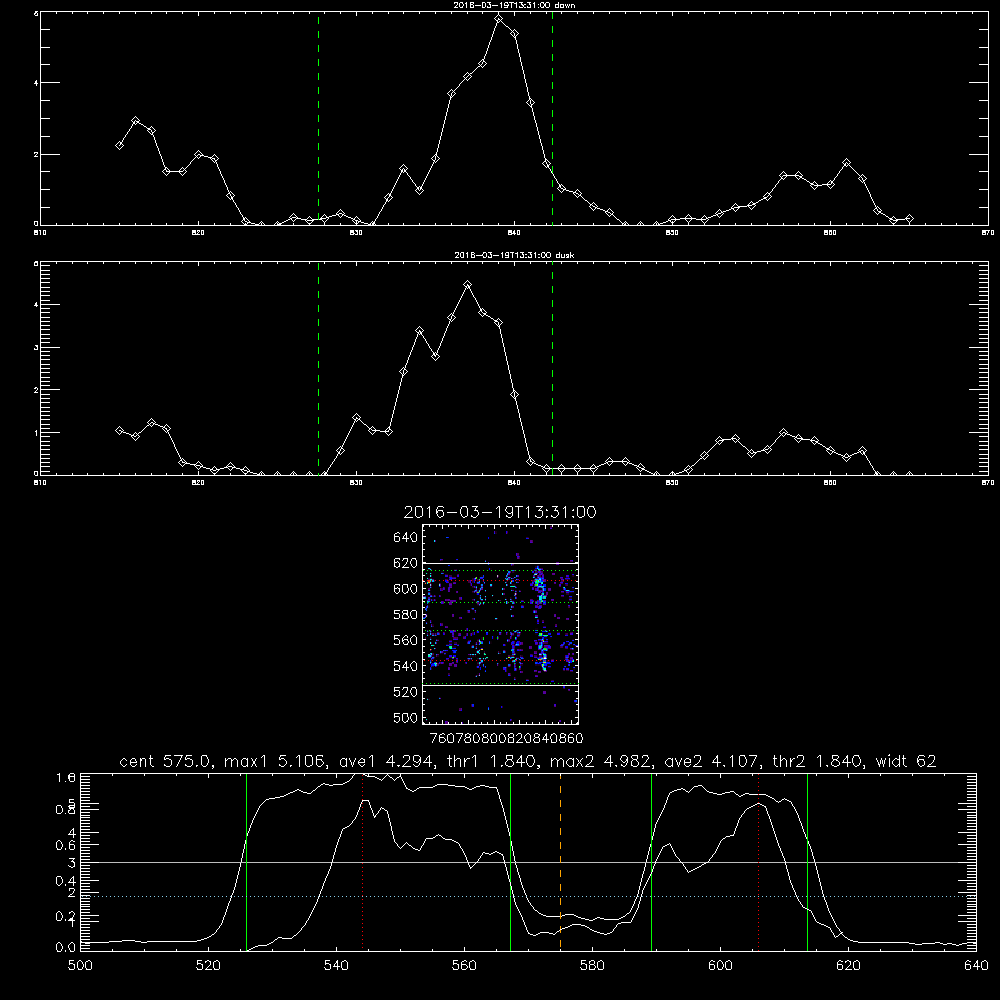
Task: Click the "thr2 1.840" value in stats header
Action: tap(818, 761)
